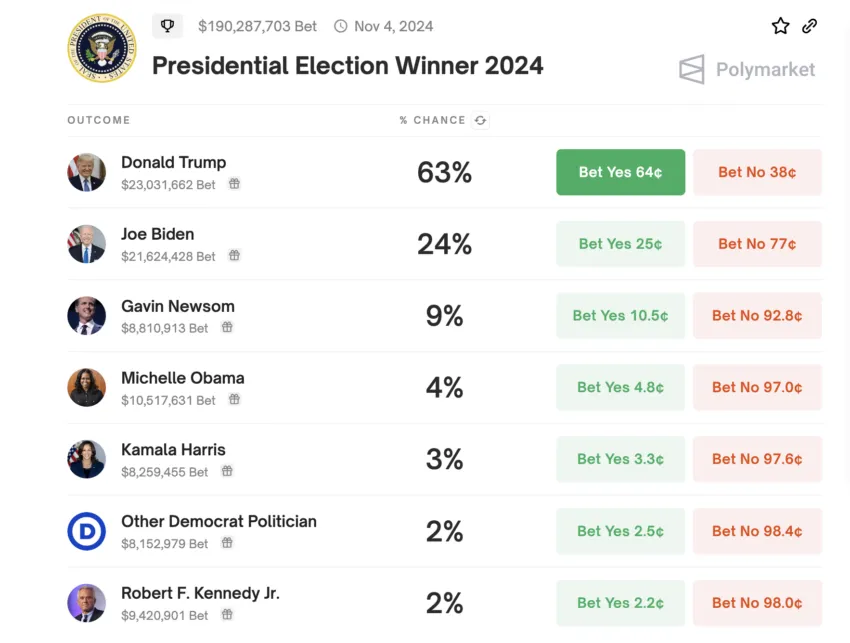
Task: Click the star icon to favorite this market
Action: [780, 26]
